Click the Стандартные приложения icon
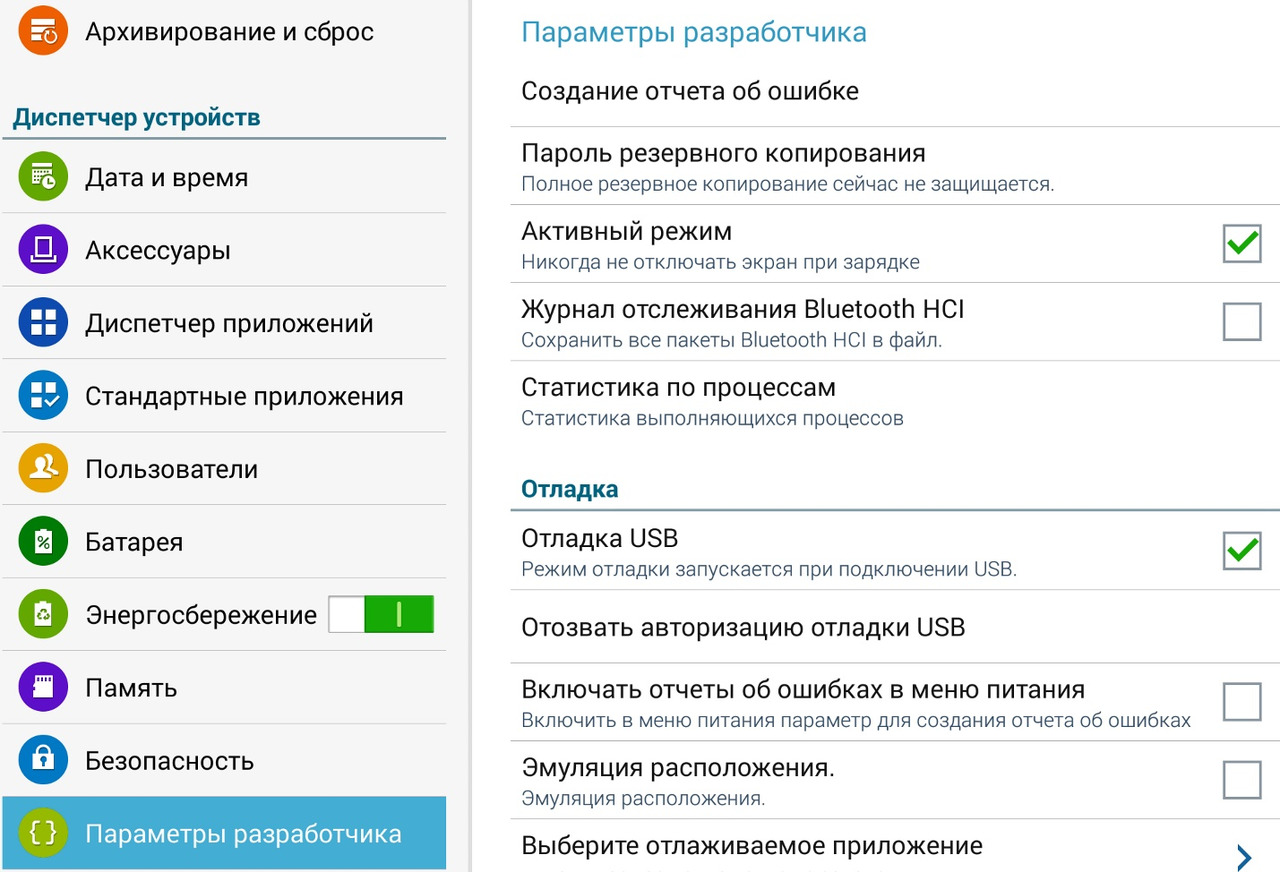 [x=43, y=396]
